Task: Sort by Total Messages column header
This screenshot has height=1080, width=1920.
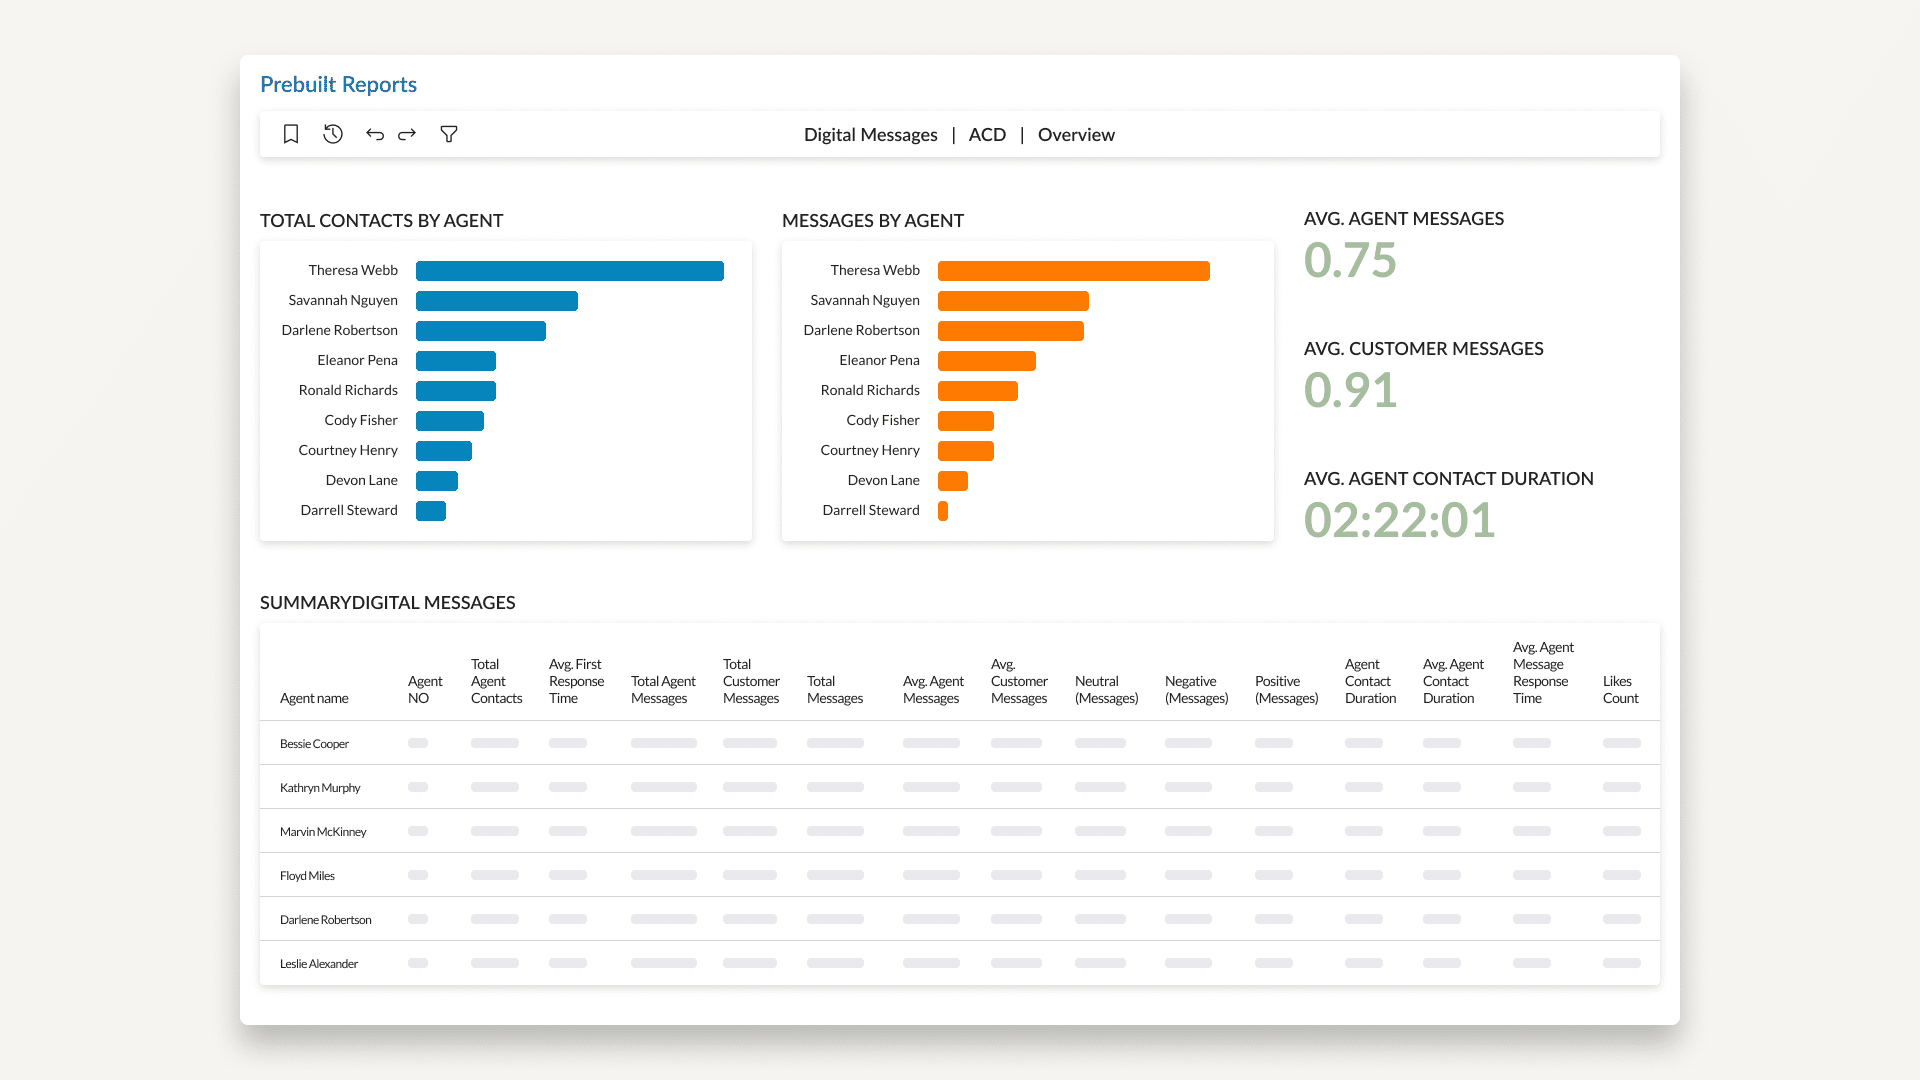Action: coord(834,690)
